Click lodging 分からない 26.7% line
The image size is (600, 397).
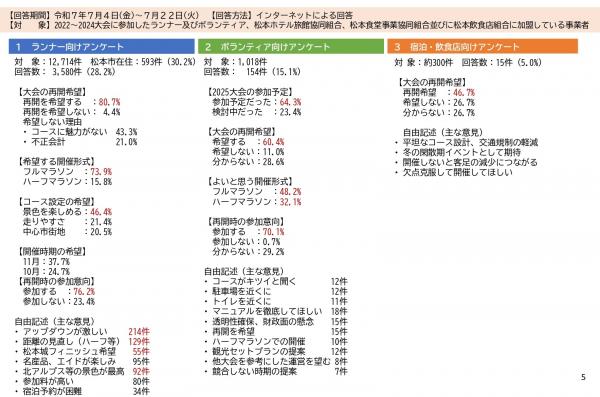(x=439, y=113)
